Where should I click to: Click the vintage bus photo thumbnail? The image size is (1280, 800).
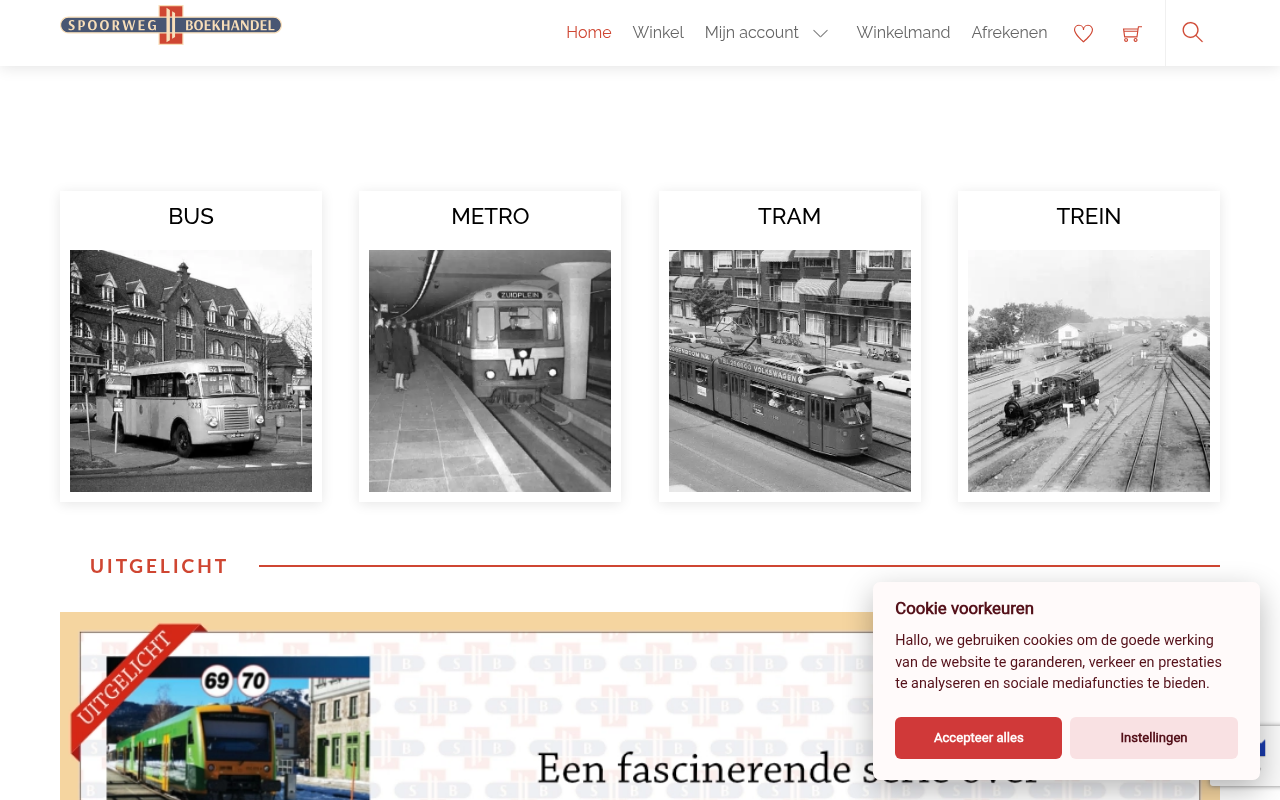tap(191, 371)
